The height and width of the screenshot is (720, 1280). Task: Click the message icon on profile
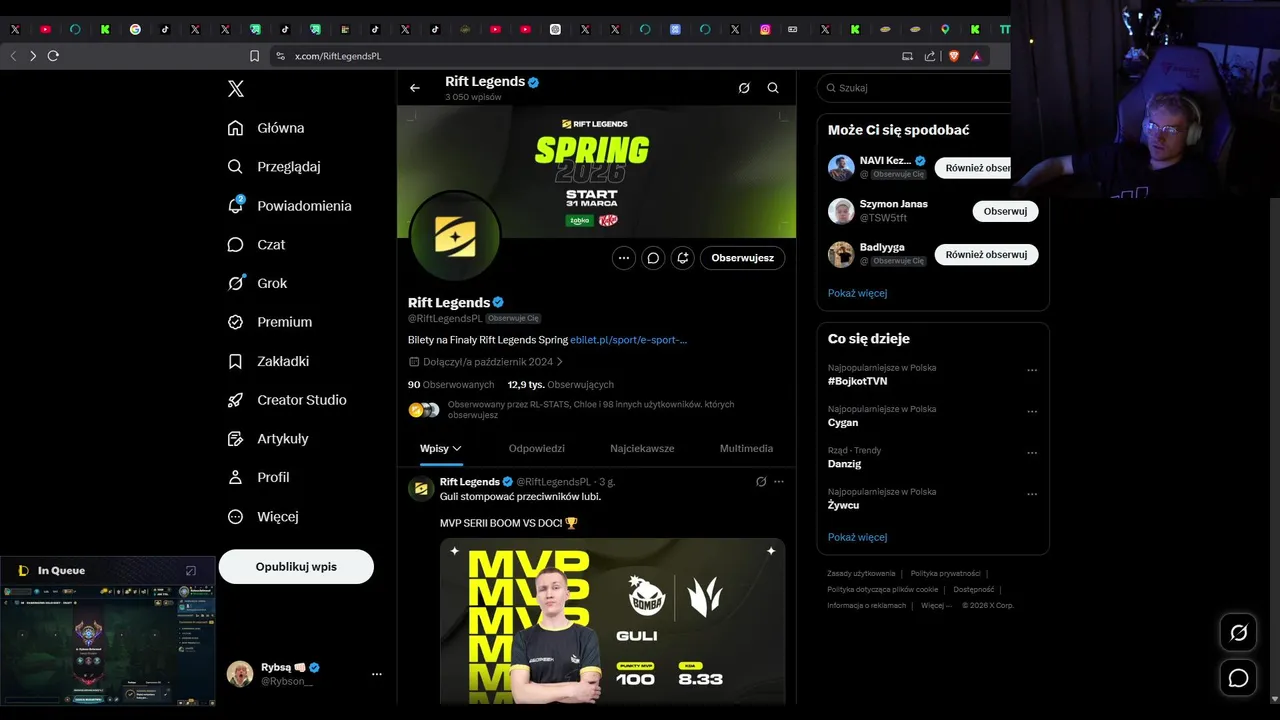pyautogui.click(x=653, y=258)
